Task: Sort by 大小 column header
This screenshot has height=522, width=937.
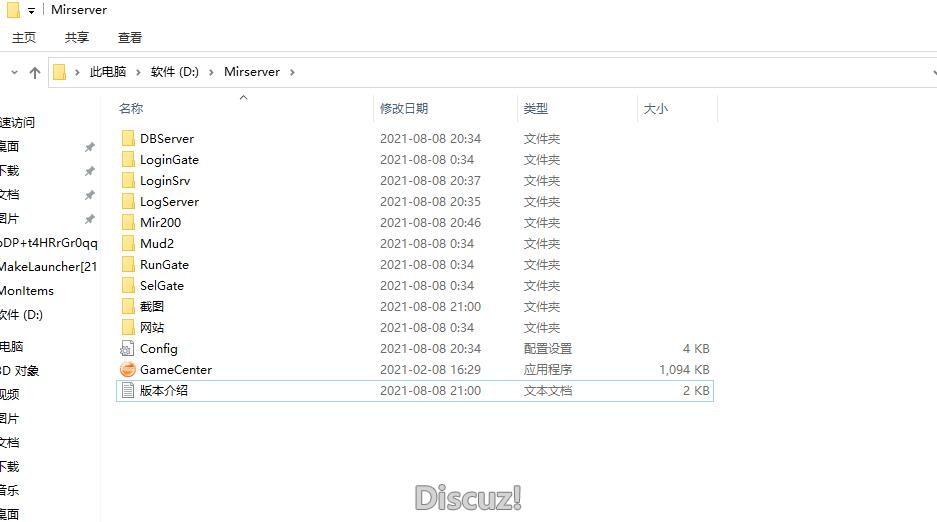Action: coord(656,108)
